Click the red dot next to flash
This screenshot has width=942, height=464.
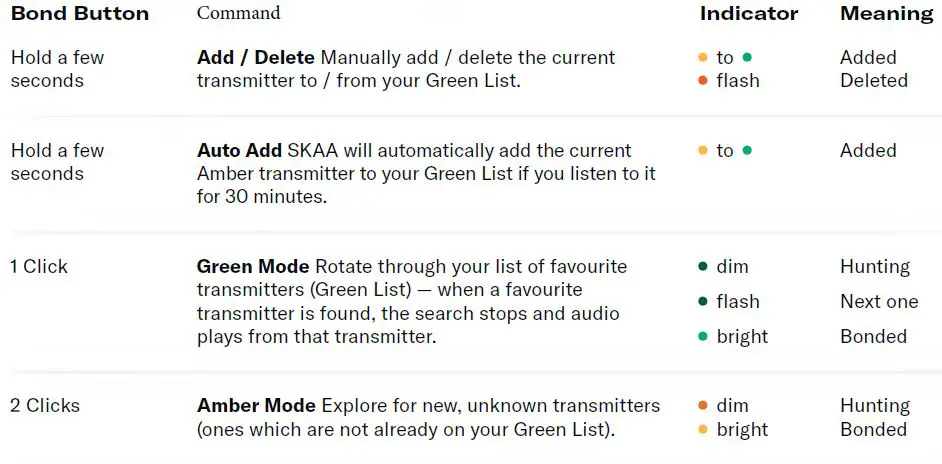point(703,81)
